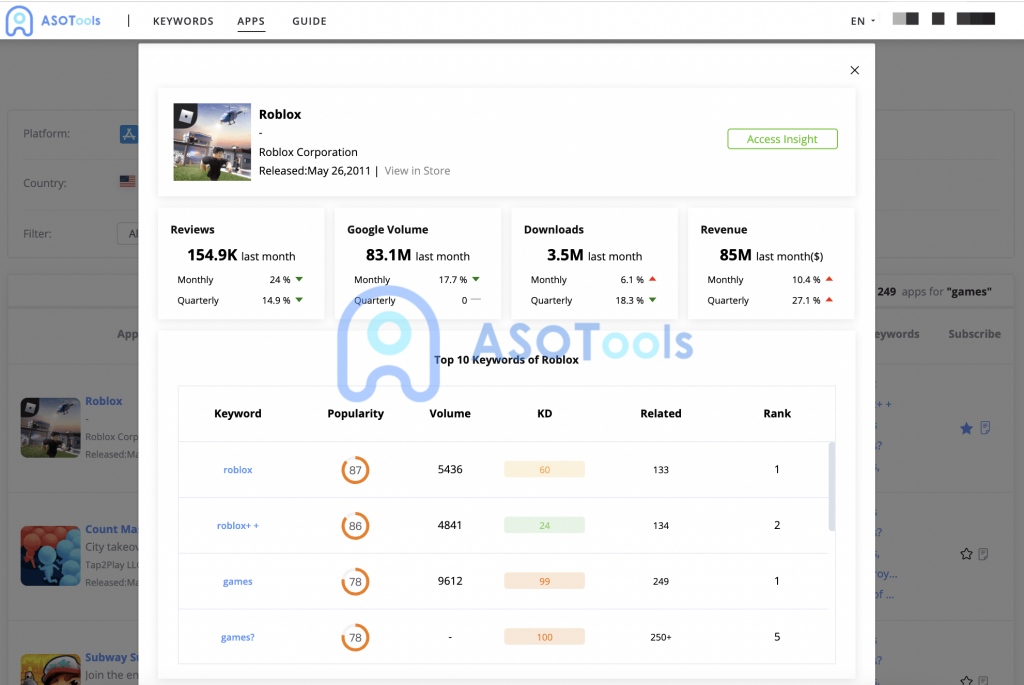Click the green KD 24 difficulty bar
Screen dimensions: 1024x685
coord(545,525)
